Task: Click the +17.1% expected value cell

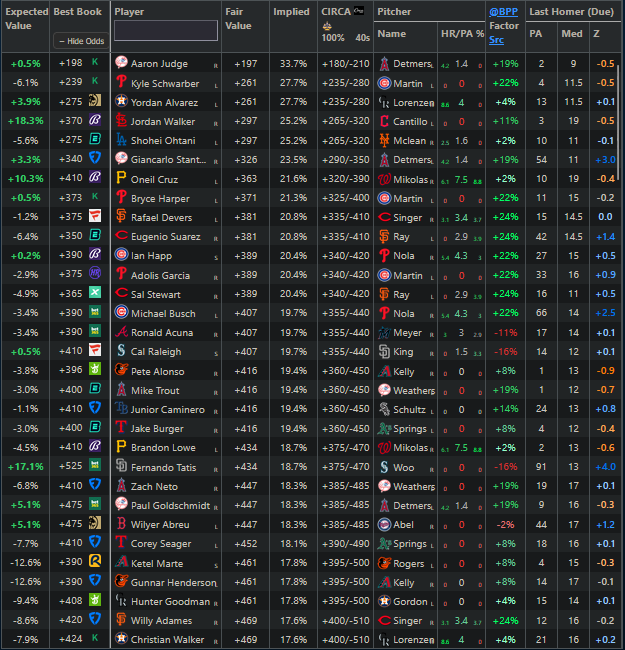Action: point(25,467)
